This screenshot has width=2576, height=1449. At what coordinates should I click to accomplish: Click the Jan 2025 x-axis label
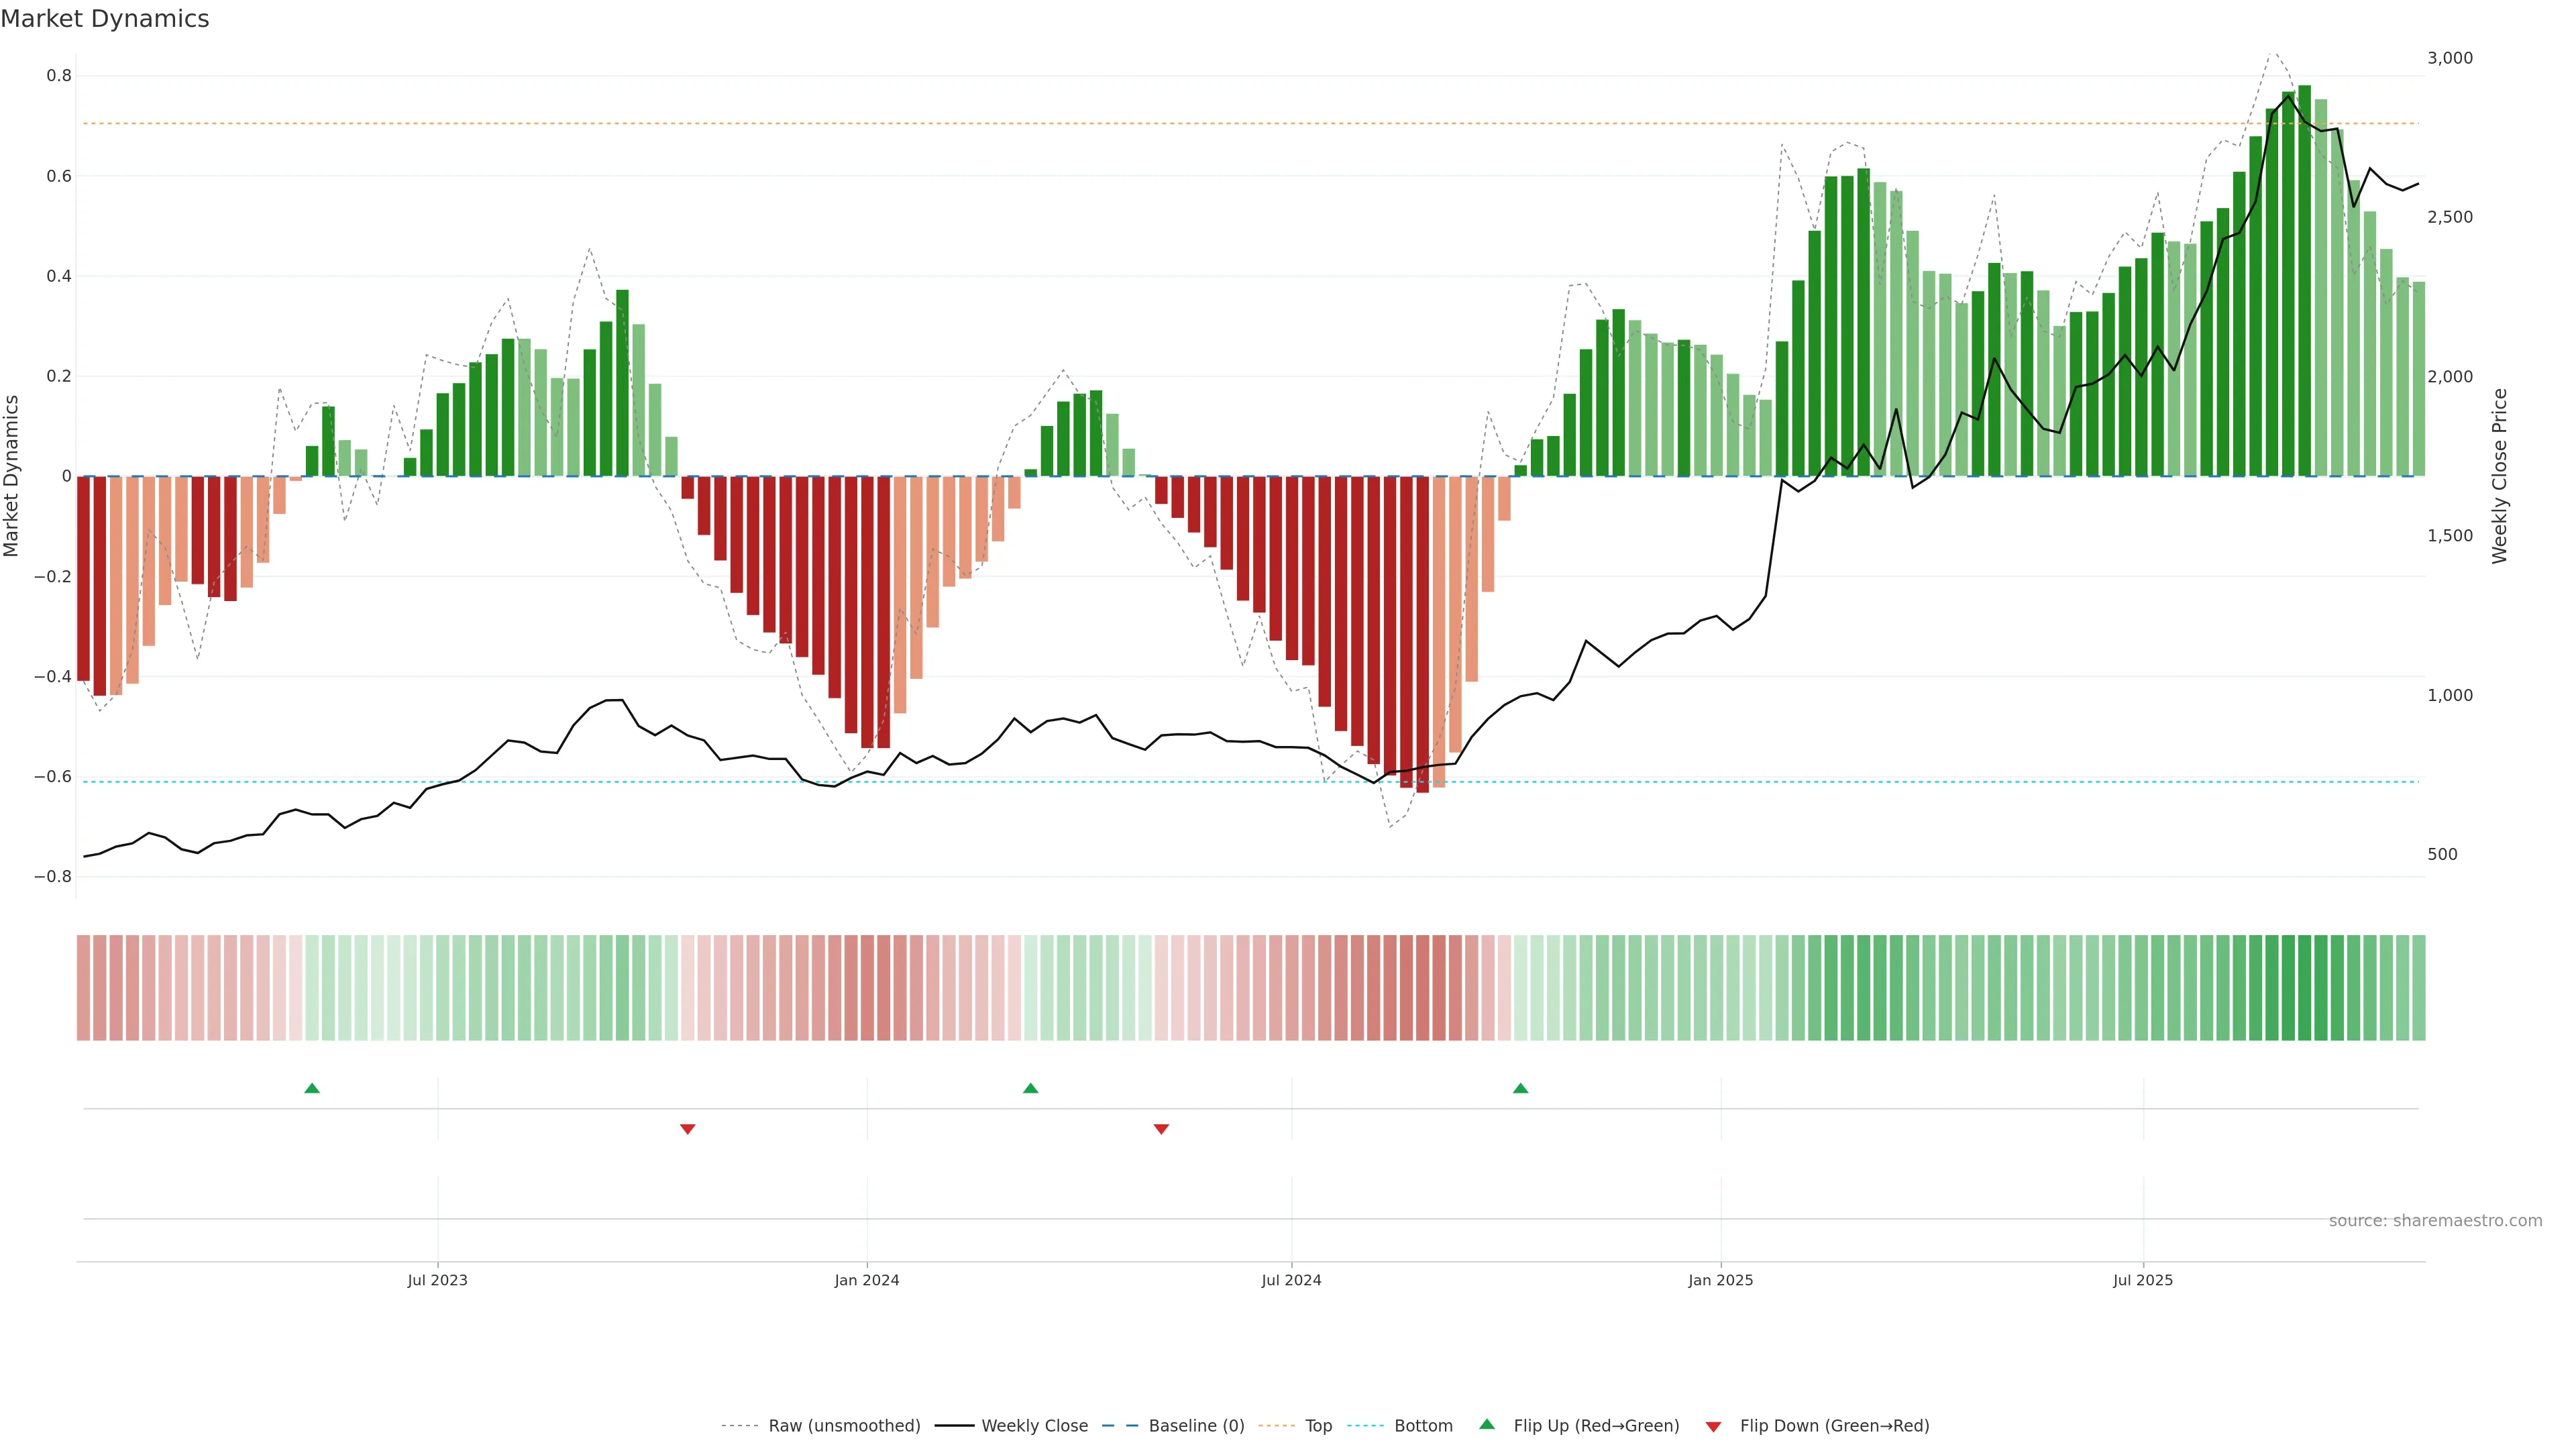click(x=1720, y=1280)
